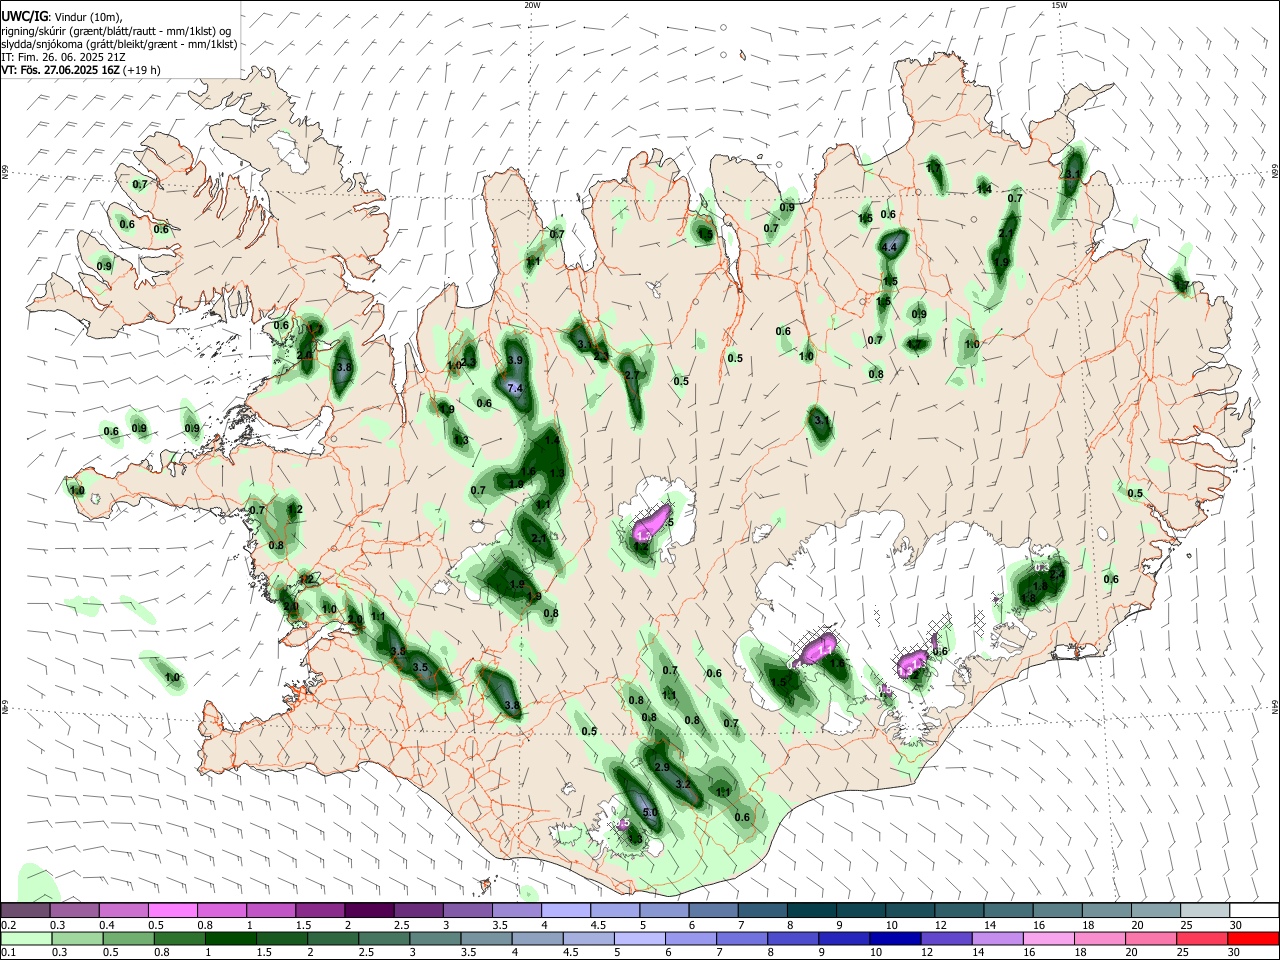Select the bright pink 0.5–0.8 snow swatch
This screenshot has height=960, width=1280.
pyautogui.click(x=174, y=910)
